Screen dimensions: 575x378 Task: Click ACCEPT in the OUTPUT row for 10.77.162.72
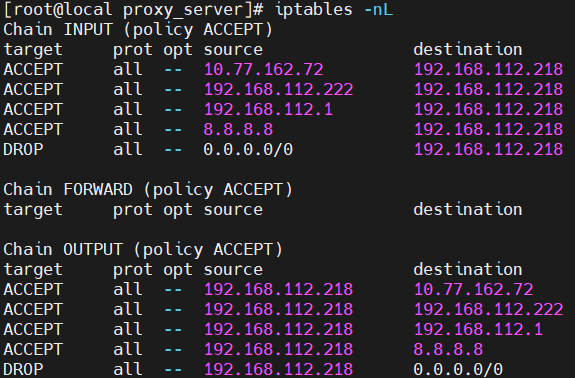[33, 289]
